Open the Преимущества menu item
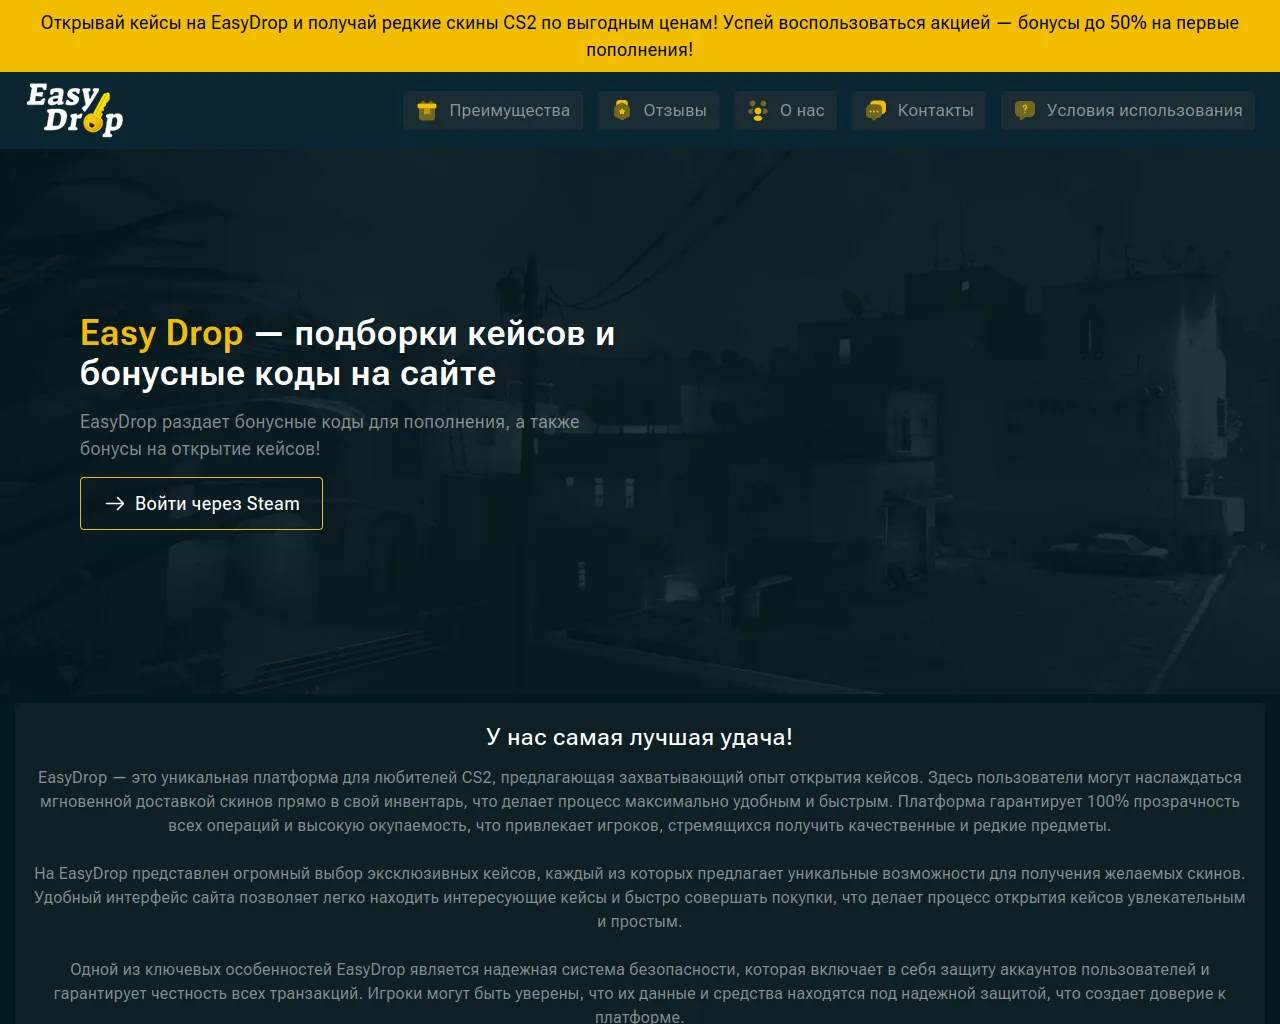Screen dimensions: 1280x1024 click(509, 111)
